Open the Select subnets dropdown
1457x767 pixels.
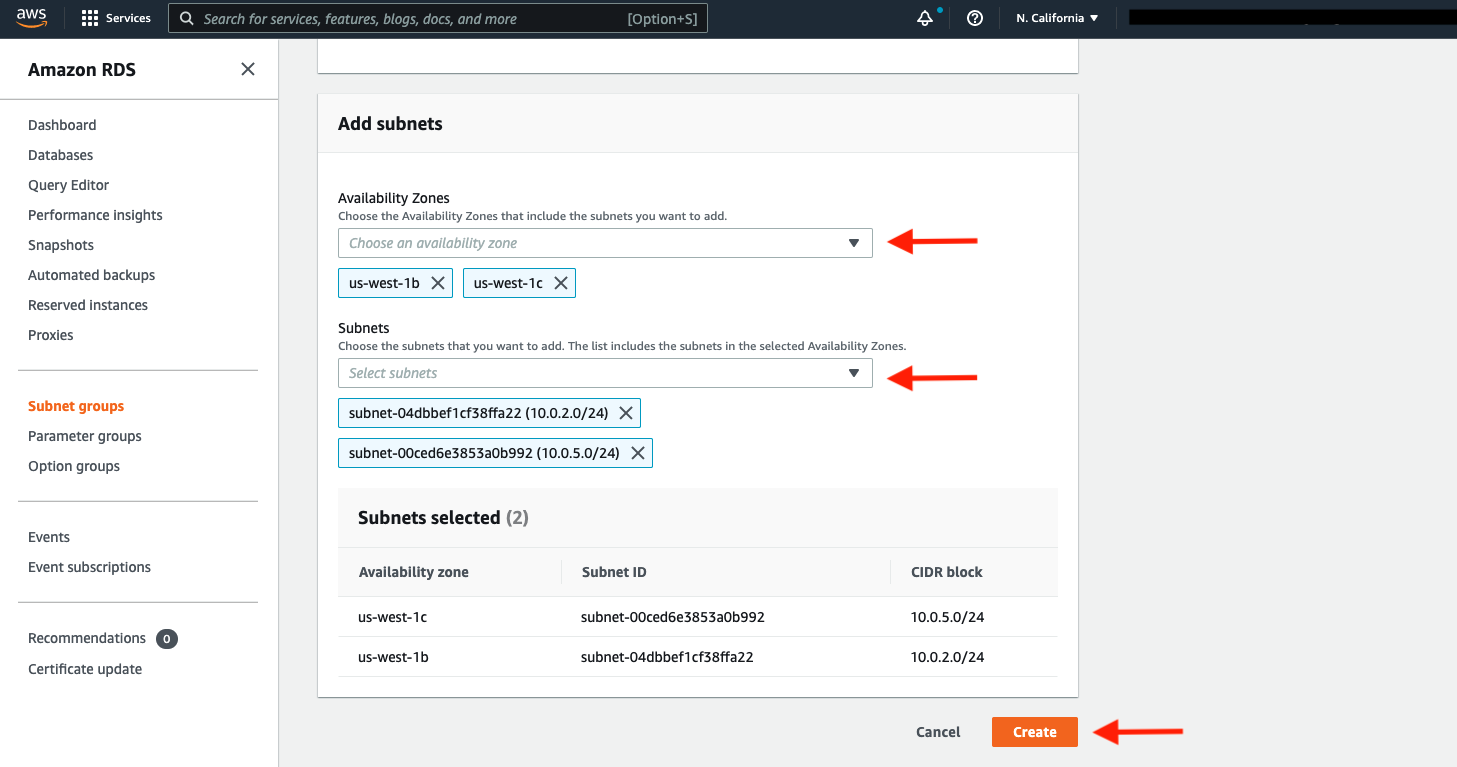(x=605, y=373)
